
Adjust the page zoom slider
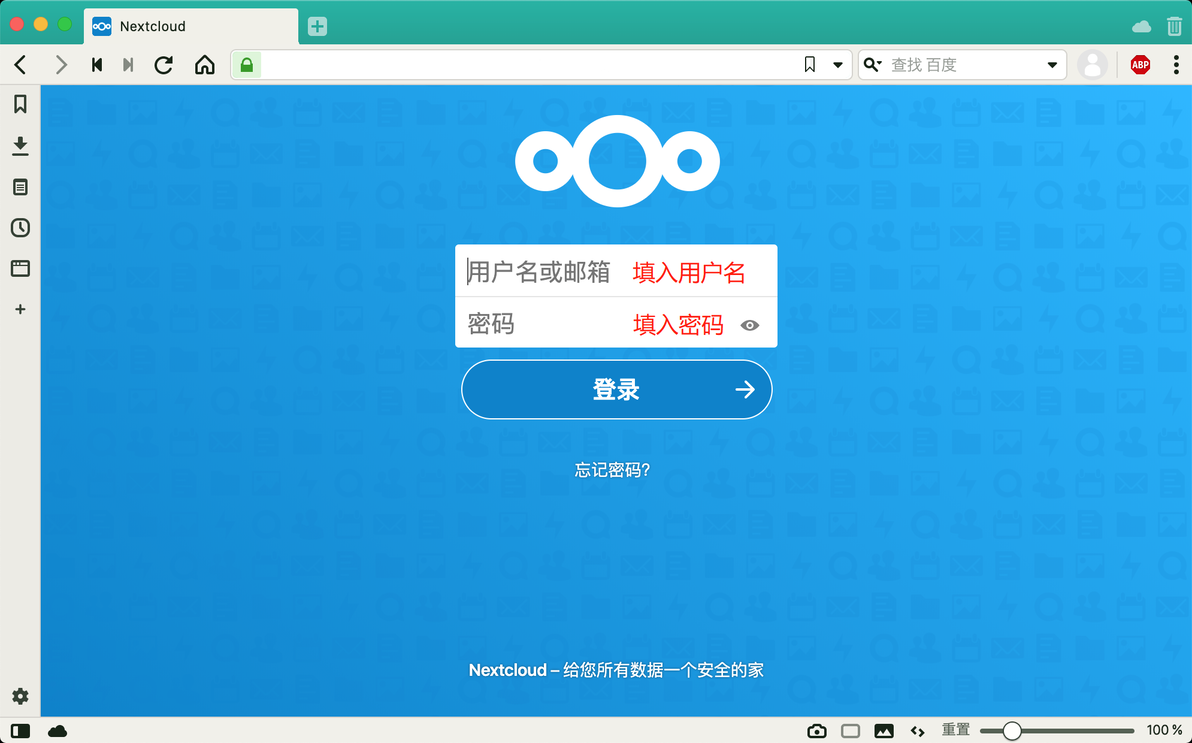[1057, 731]
